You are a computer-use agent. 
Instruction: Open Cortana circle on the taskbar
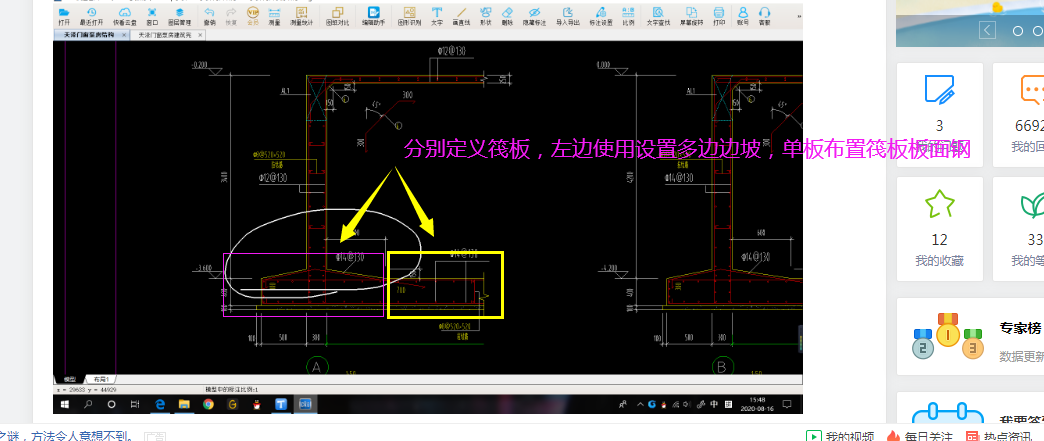[x=111, y=404]
